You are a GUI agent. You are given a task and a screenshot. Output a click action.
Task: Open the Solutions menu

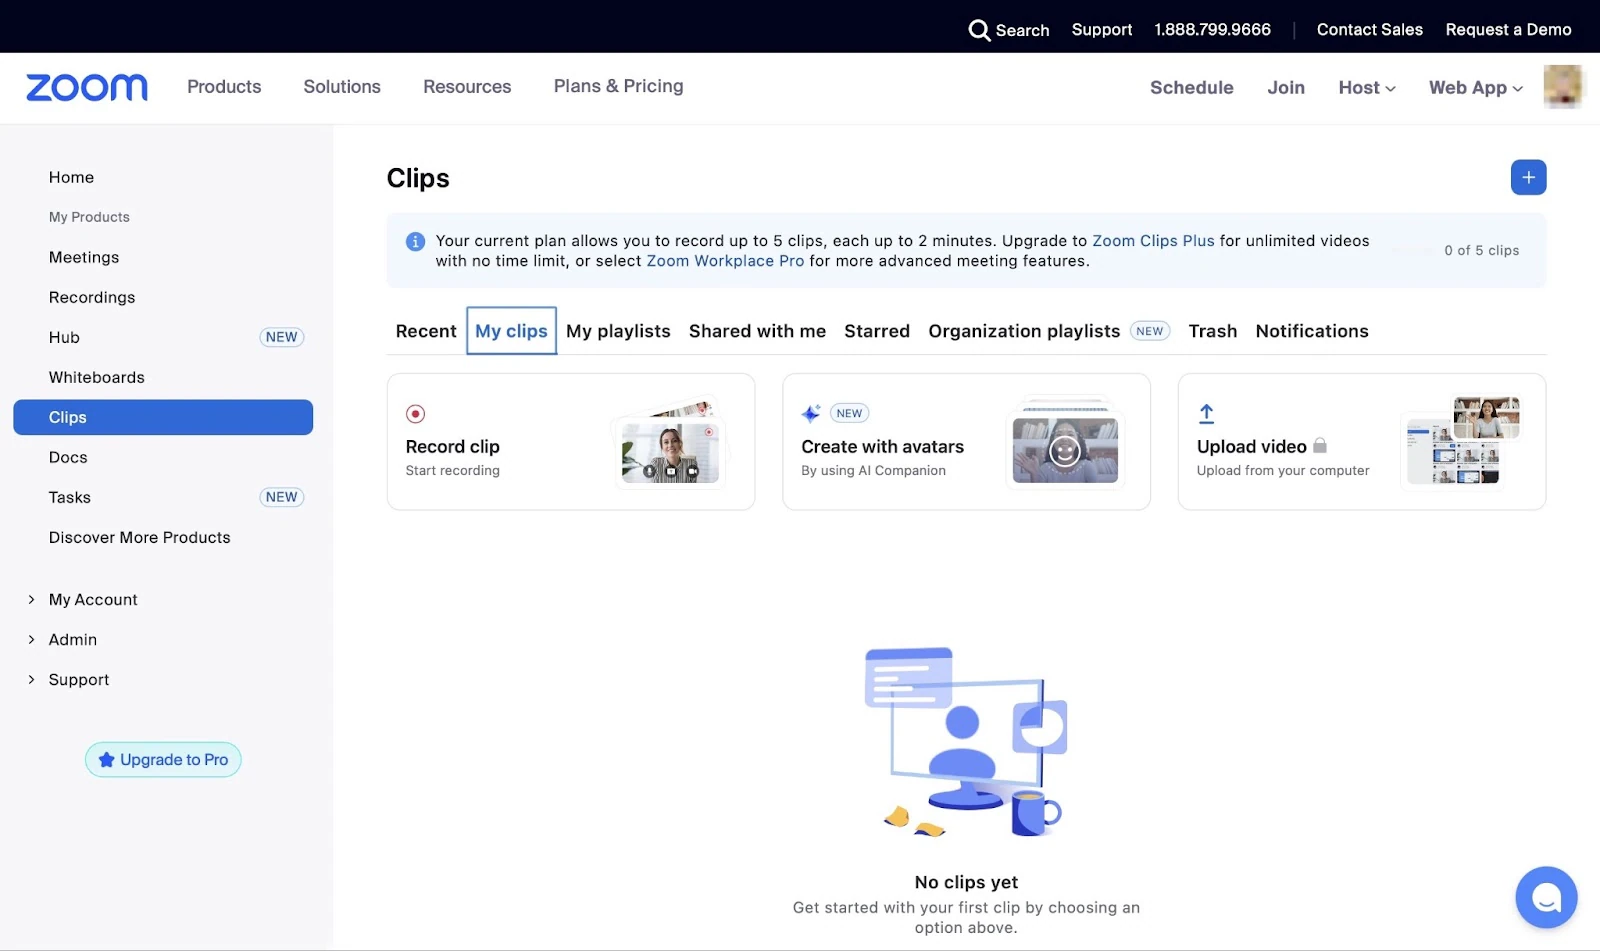click(342, 87)
